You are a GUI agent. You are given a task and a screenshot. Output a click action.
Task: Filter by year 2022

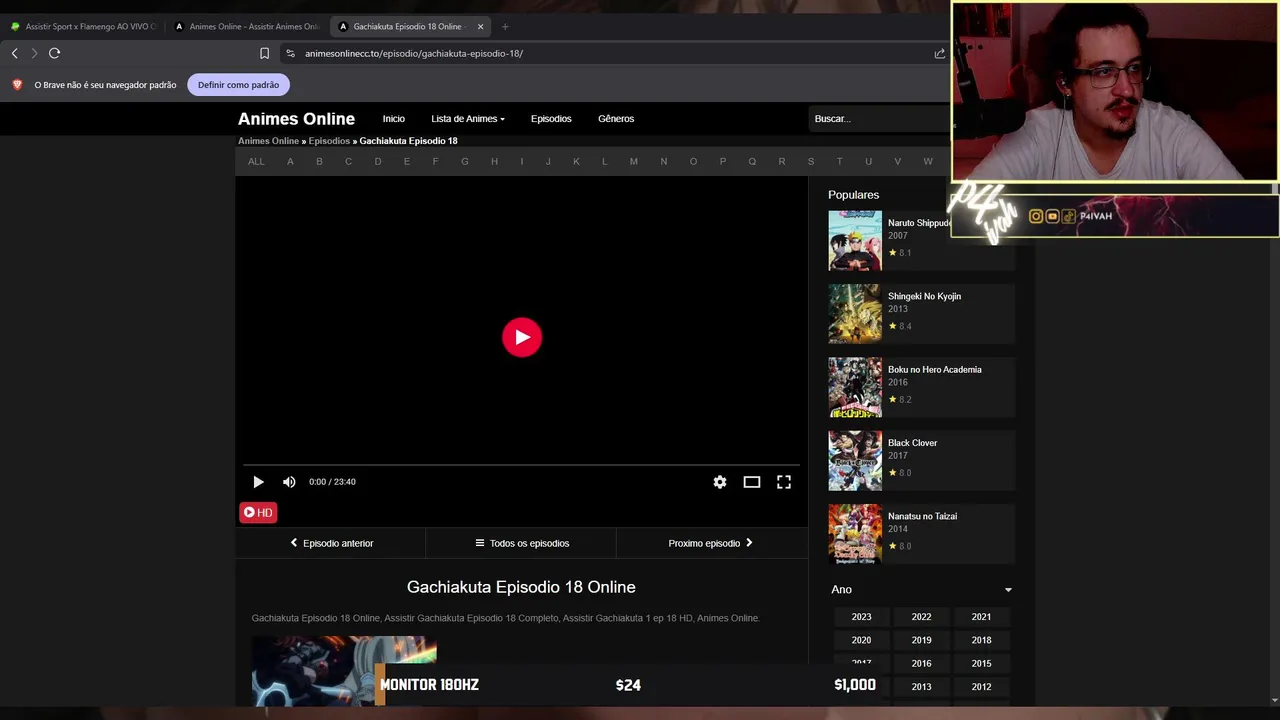(x=921, y=617)
